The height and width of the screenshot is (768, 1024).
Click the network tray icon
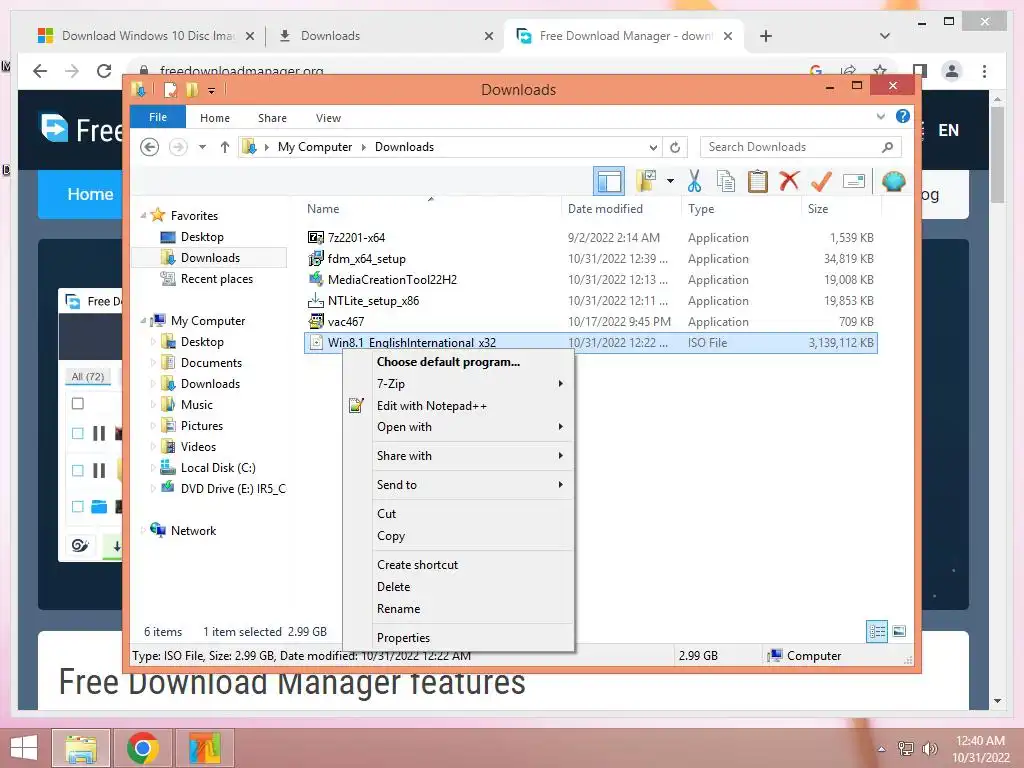pos(905,749)
